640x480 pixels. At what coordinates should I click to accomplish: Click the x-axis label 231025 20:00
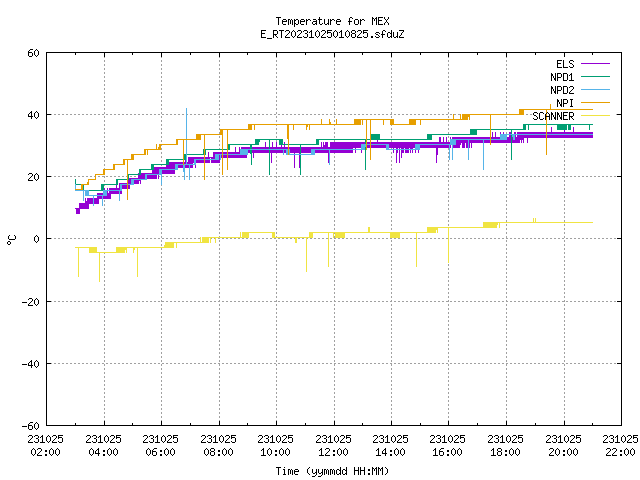point(564,445)
